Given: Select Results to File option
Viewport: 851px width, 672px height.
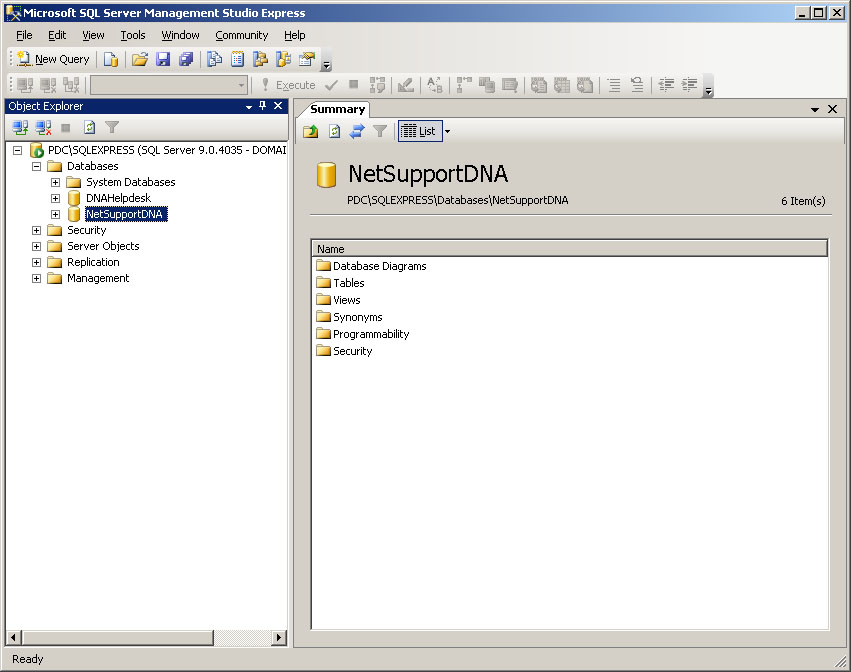Looking at the screenshot, I should [585, 85].
